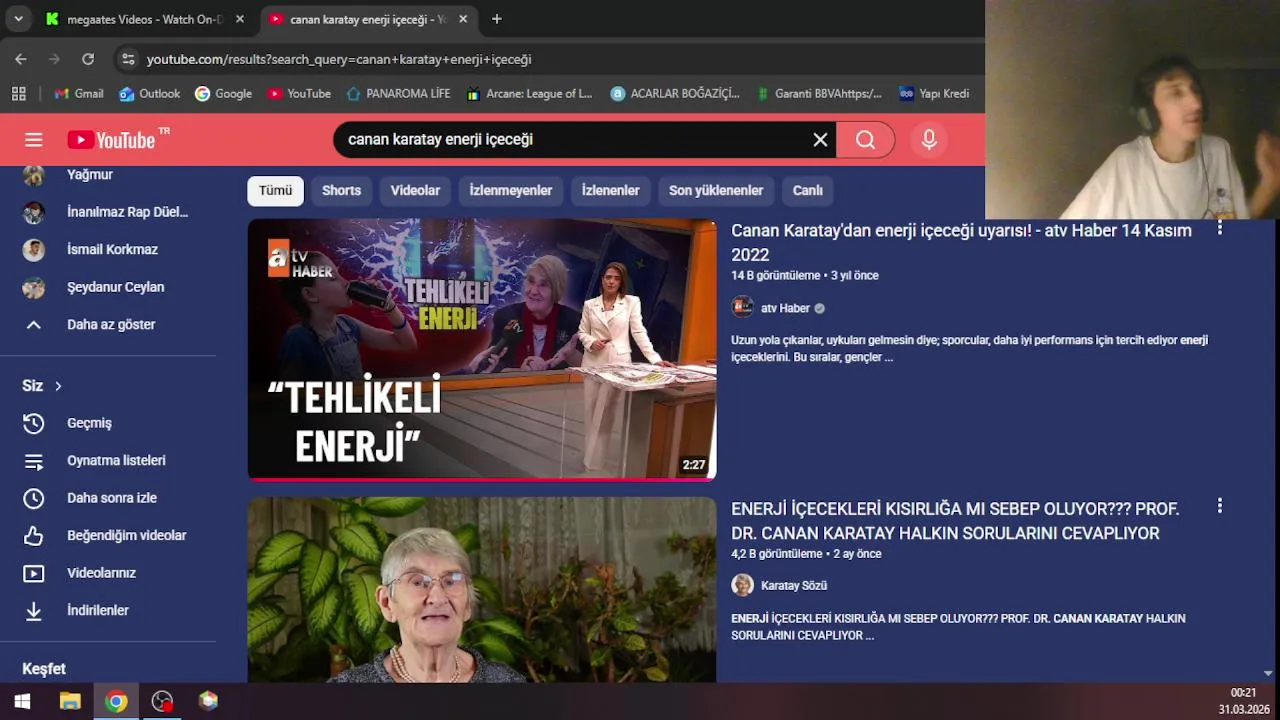Open the PANAROMA LİFE bookmark
This screenshot has width=1280, height=720.
coord(398,93)
